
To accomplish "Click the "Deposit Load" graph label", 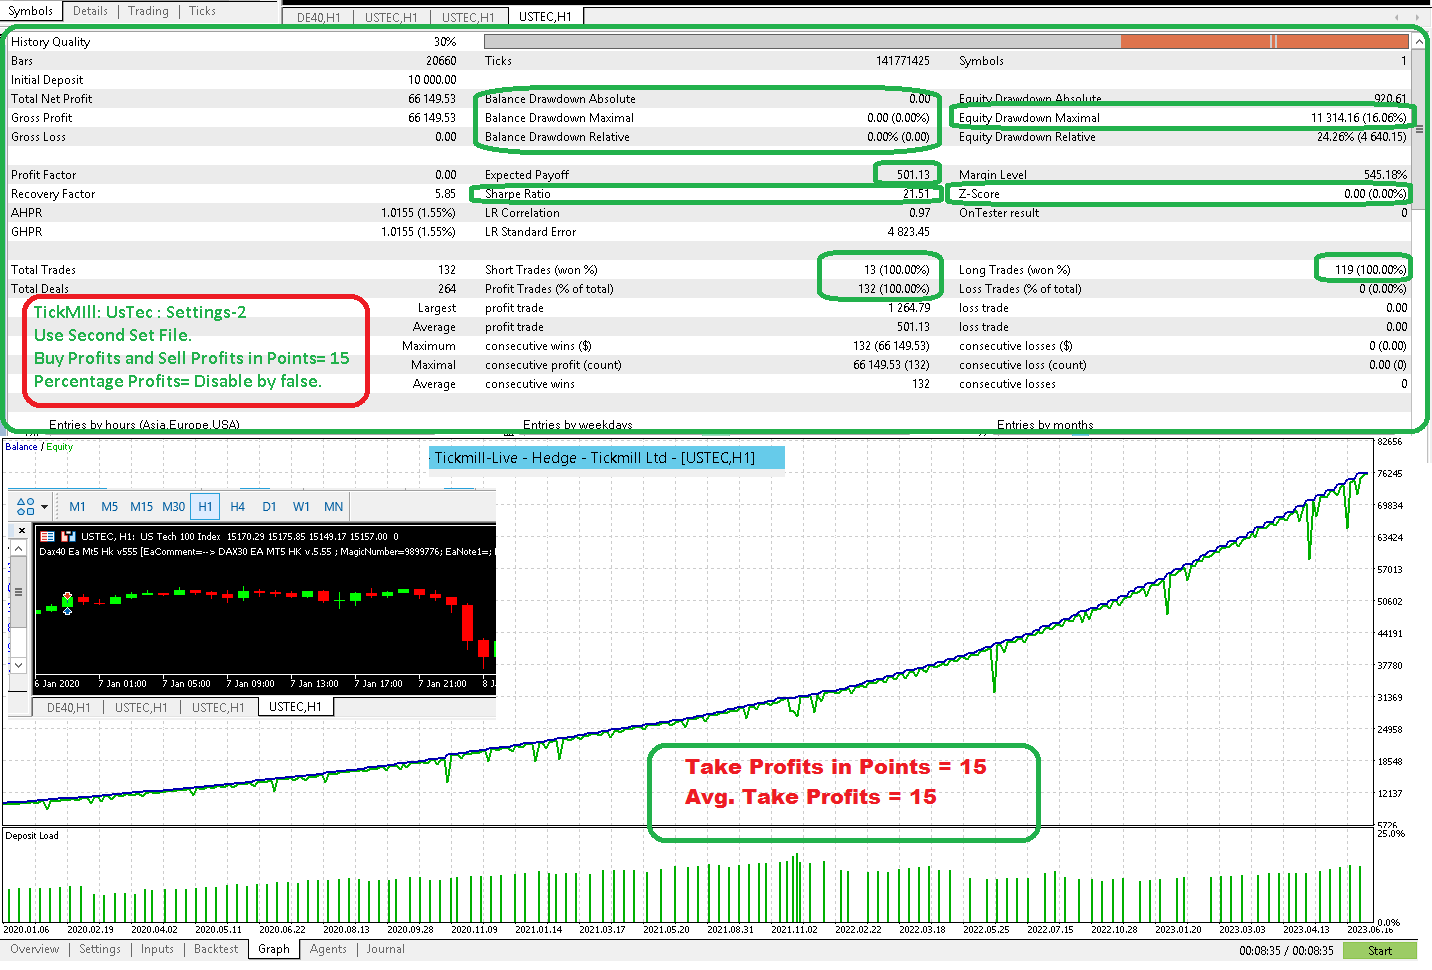I will (x=32, y=836).
